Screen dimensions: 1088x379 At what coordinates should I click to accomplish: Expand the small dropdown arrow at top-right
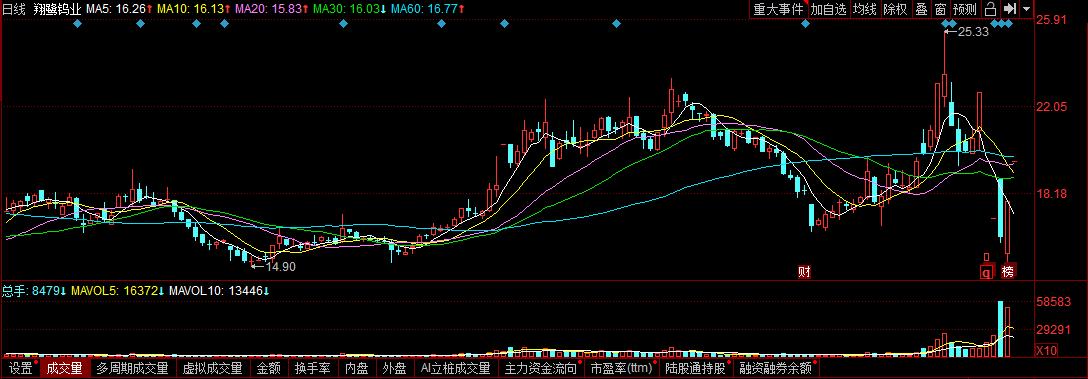click(1026, 10)
